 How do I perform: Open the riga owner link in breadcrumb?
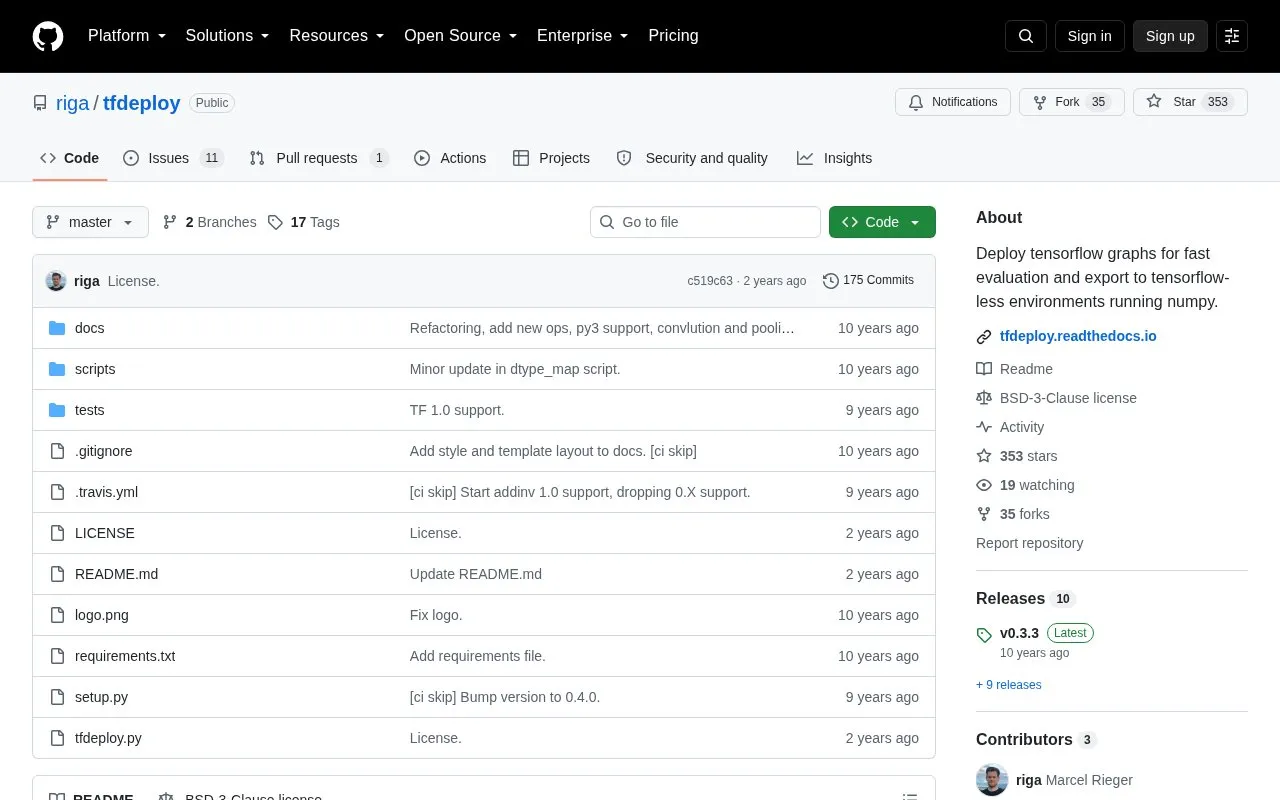coord(72,103)
